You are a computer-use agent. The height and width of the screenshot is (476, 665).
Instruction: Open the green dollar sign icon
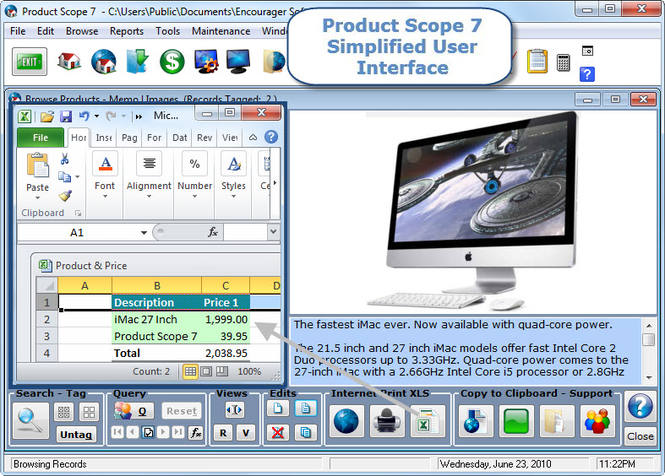pyautogui.click(x=172, y=62)
